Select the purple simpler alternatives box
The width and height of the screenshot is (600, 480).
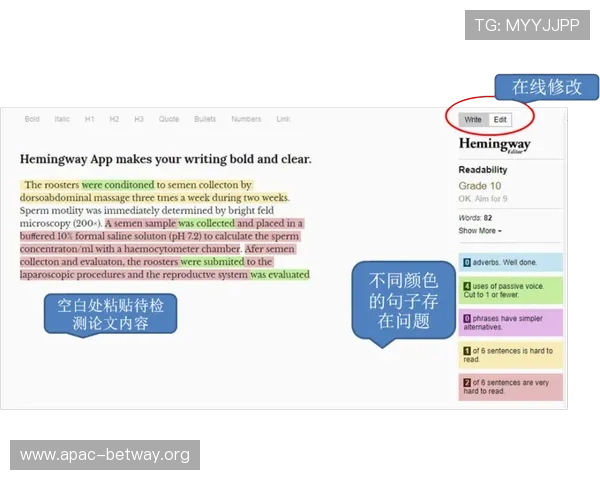pyautogui.click(x=510, y=322)
